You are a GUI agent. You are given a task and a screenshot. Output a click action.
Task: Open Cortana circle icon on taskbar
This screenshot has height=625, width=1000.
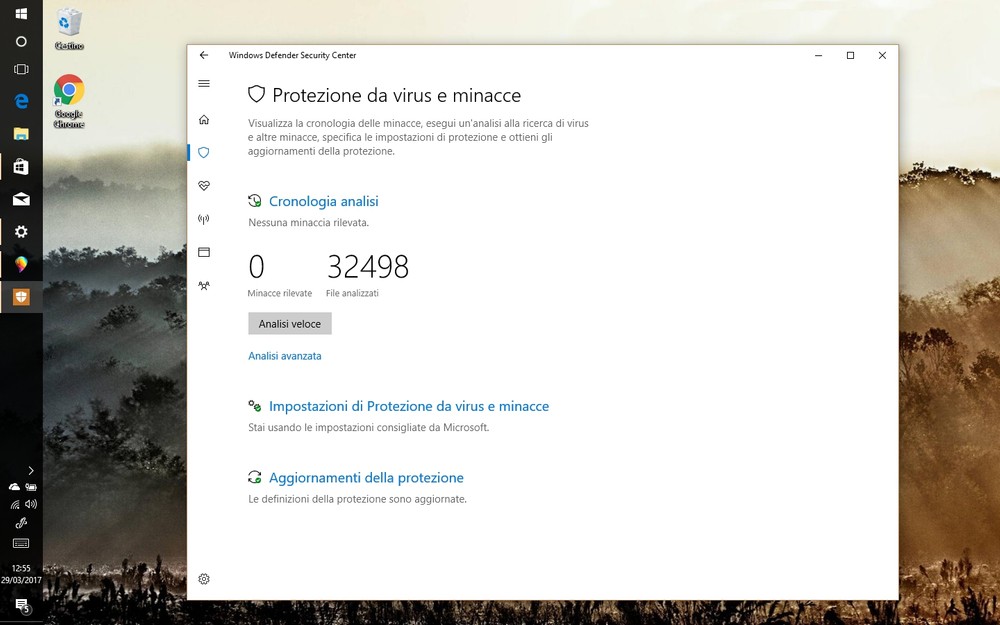21,41
